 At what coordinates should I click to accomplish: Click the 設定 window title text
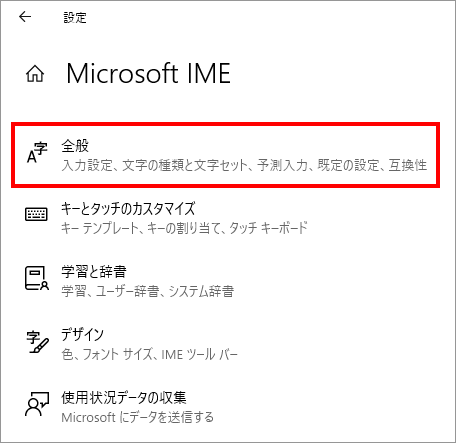[75, 18]
